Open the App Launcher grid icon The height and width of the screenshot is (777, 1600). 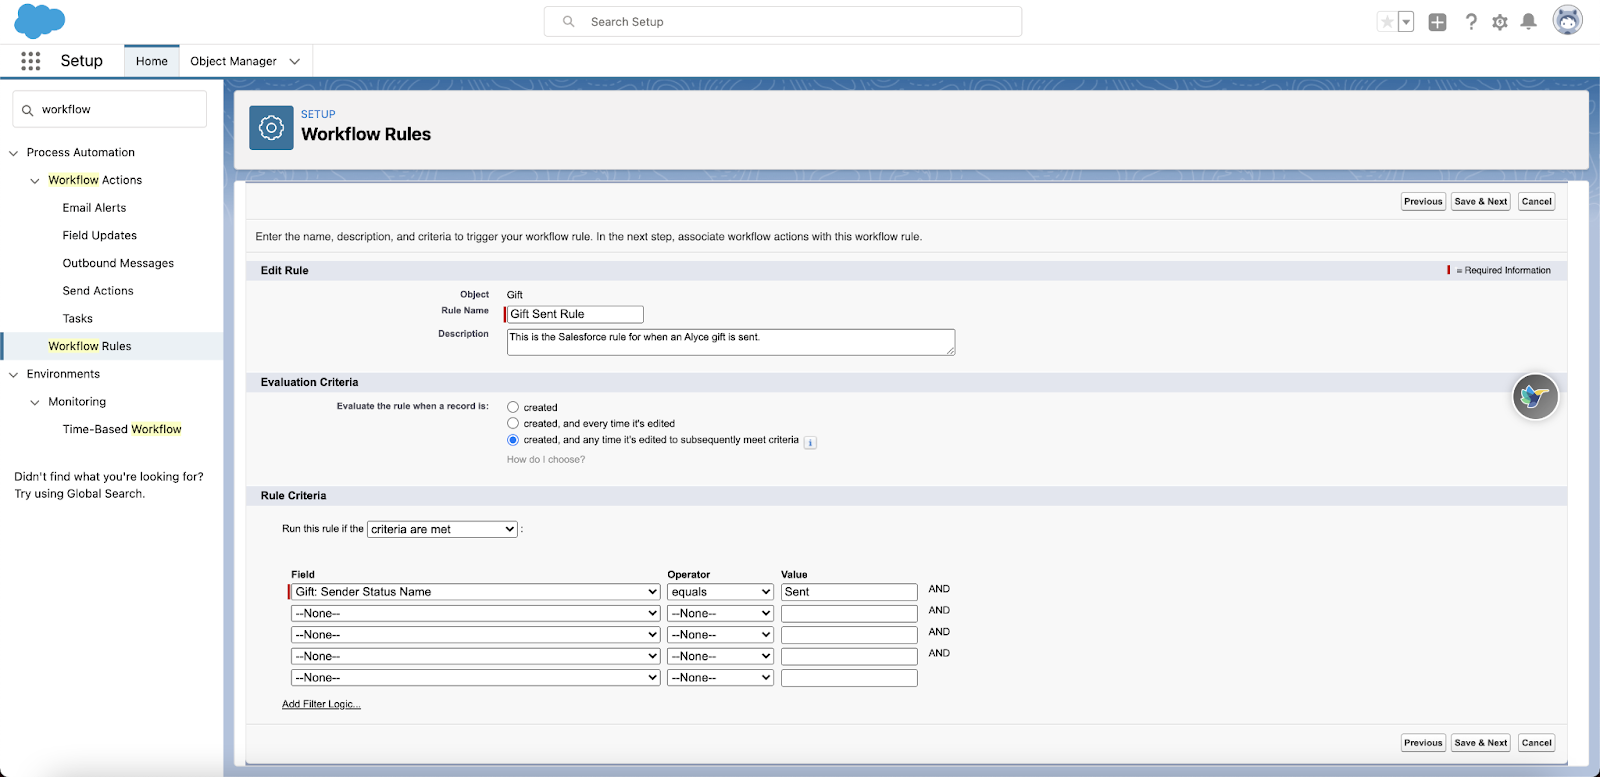click(x=31, y=61)
